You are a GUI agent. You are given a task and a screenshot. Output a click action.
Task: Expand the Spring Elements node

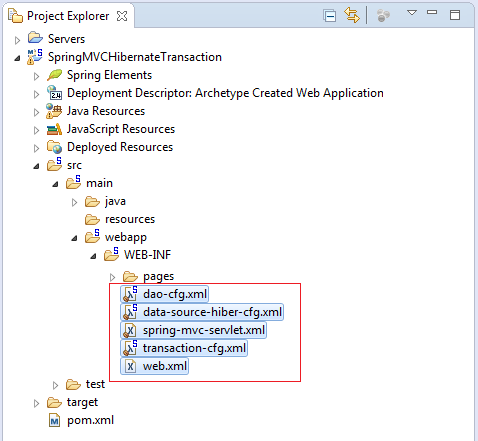coord(36,77)
